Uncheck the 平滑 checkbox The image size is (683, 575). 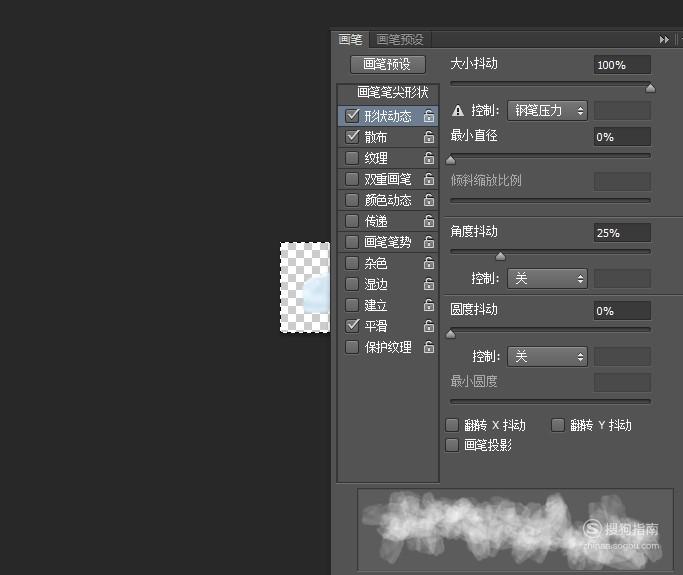coord(352,326)
